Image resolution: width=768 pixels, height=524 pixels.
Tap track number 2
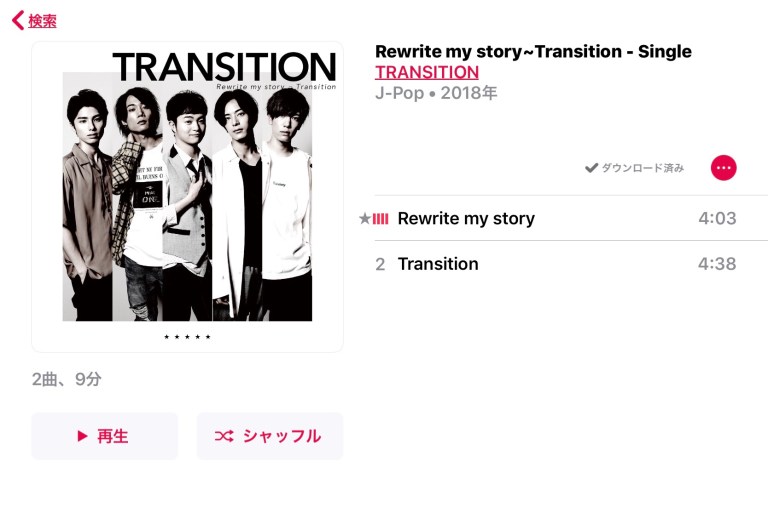380,264
